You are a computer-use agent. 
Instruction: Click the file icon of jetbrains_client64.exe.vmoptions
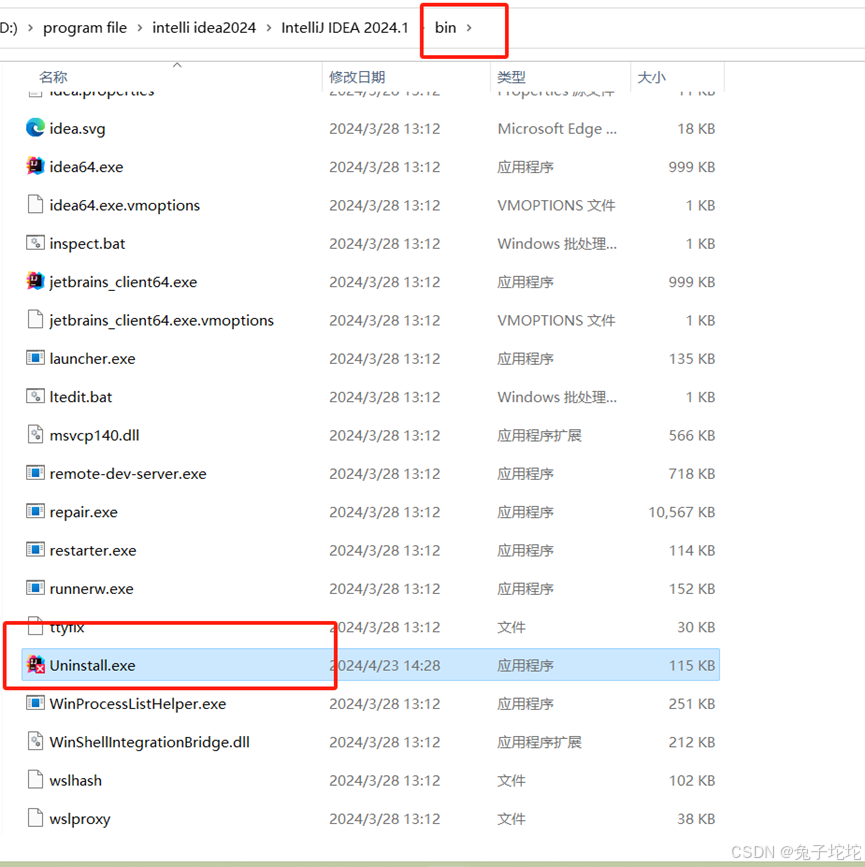35,320
